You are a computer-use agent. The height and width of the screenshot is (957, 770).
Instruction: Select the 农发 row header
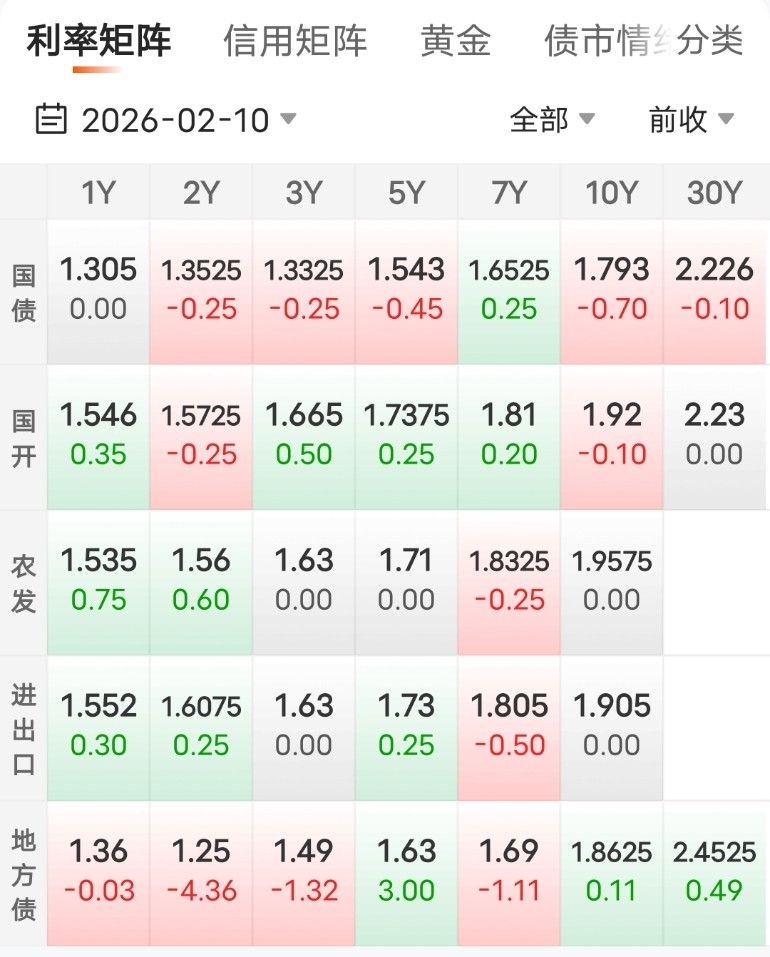pyautogui.click(x=24, y=582)
